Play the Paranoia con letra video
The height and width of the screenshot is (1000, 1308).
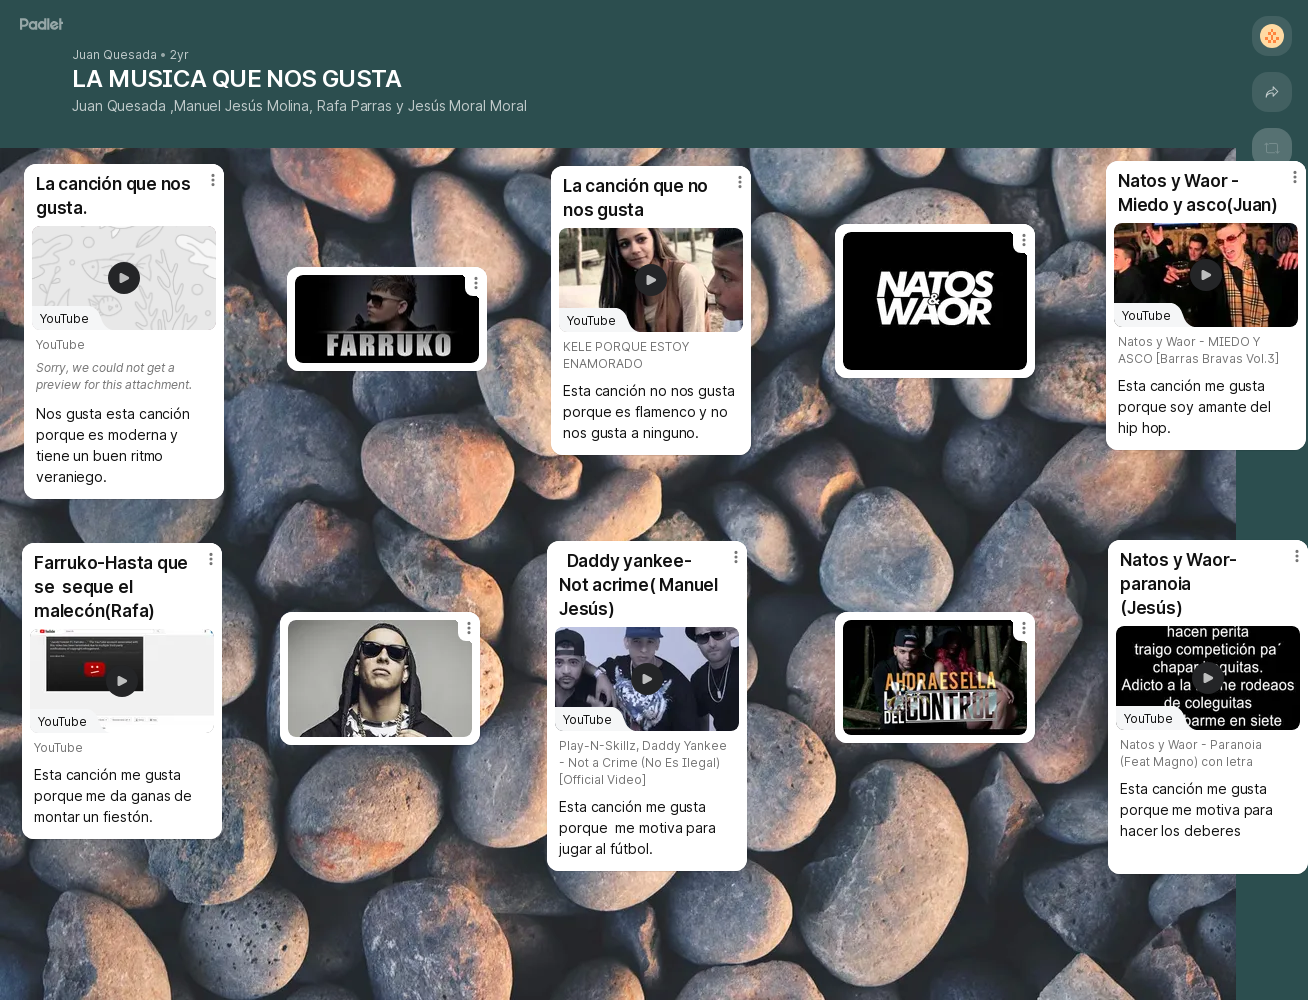point(1208,678)
